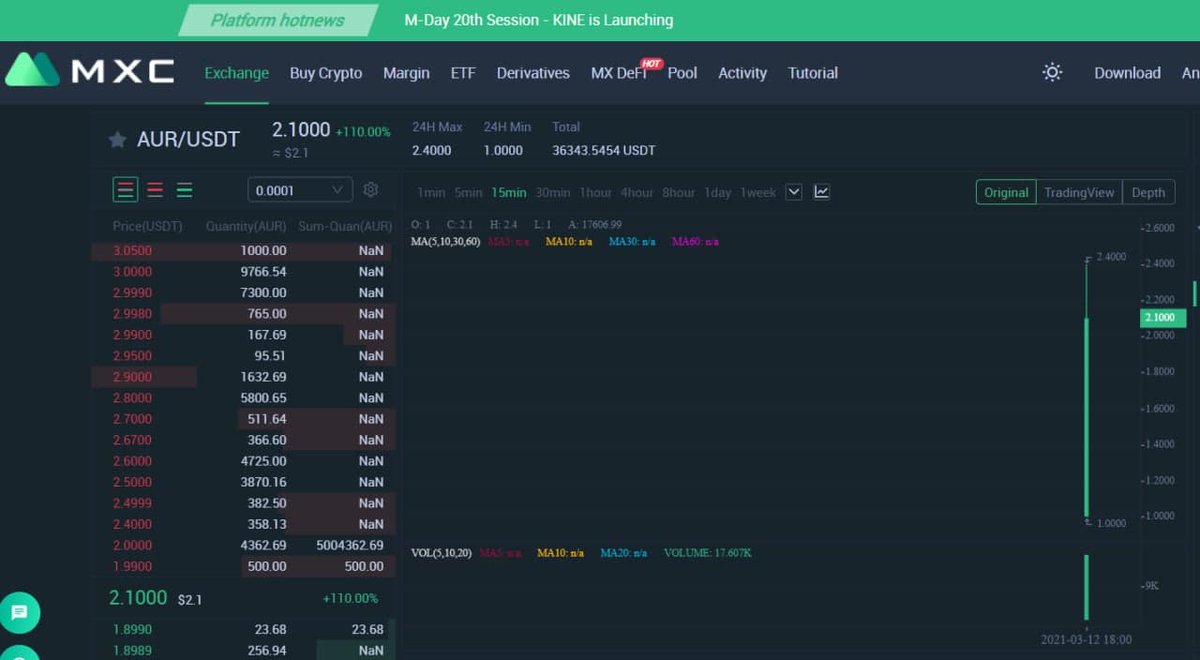Select the 15min chart interval
This screenshot has width=1200, height=660.
click(x=509, y=193)
